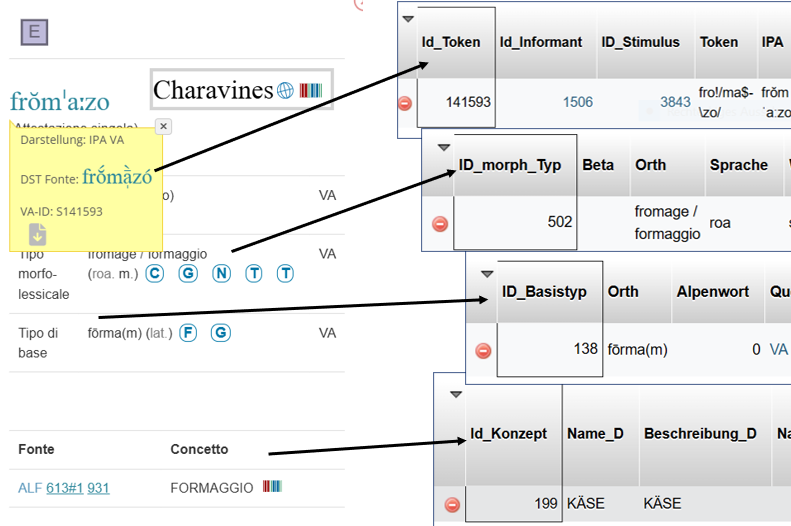This screenshot has width=791, height=526.
Task: Sort by the Id_Stimulus column header
Action: click(x=640, y=42)
